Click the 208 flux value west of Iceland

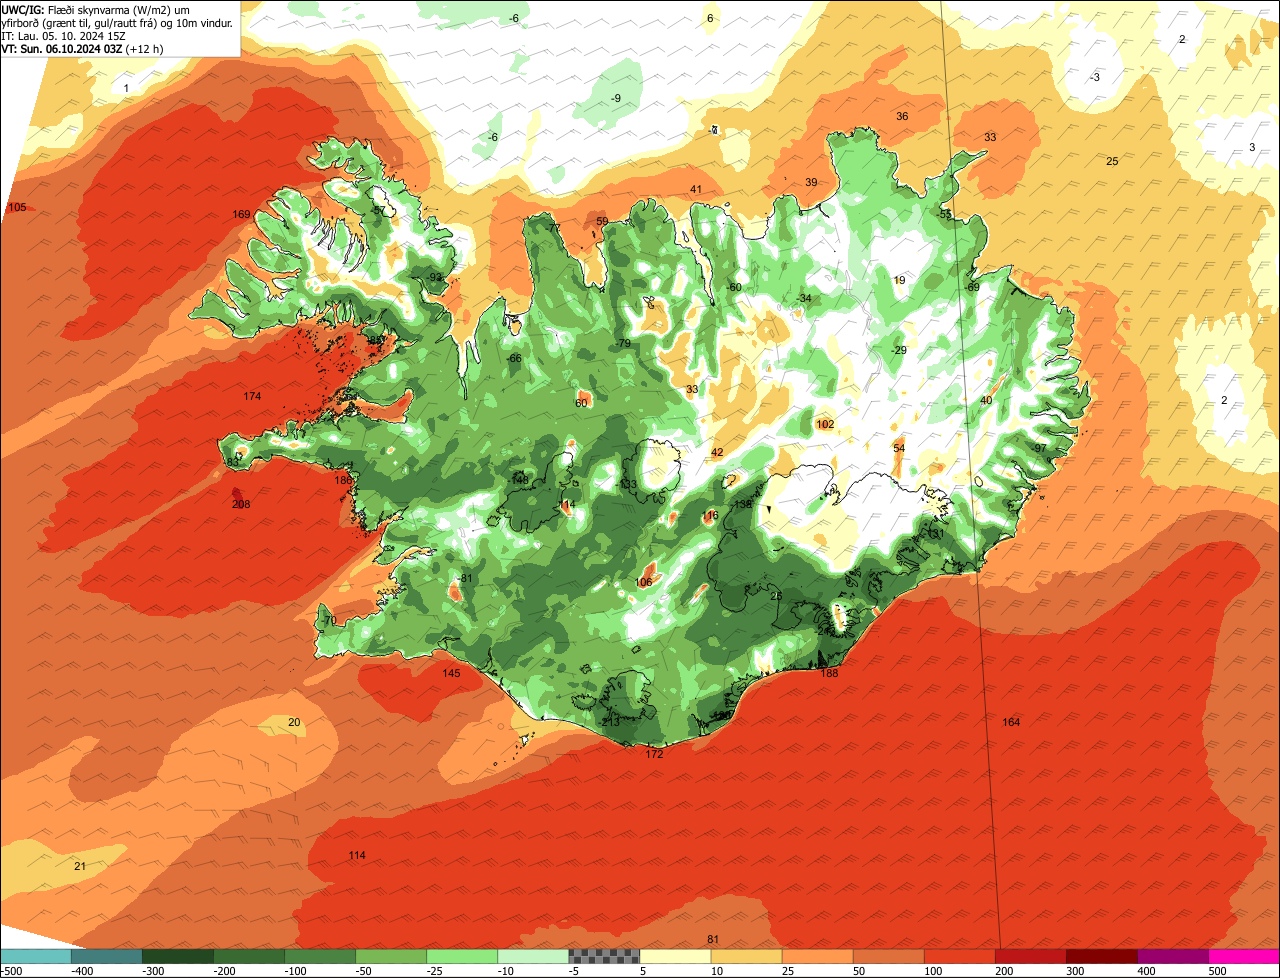[241, 504]
